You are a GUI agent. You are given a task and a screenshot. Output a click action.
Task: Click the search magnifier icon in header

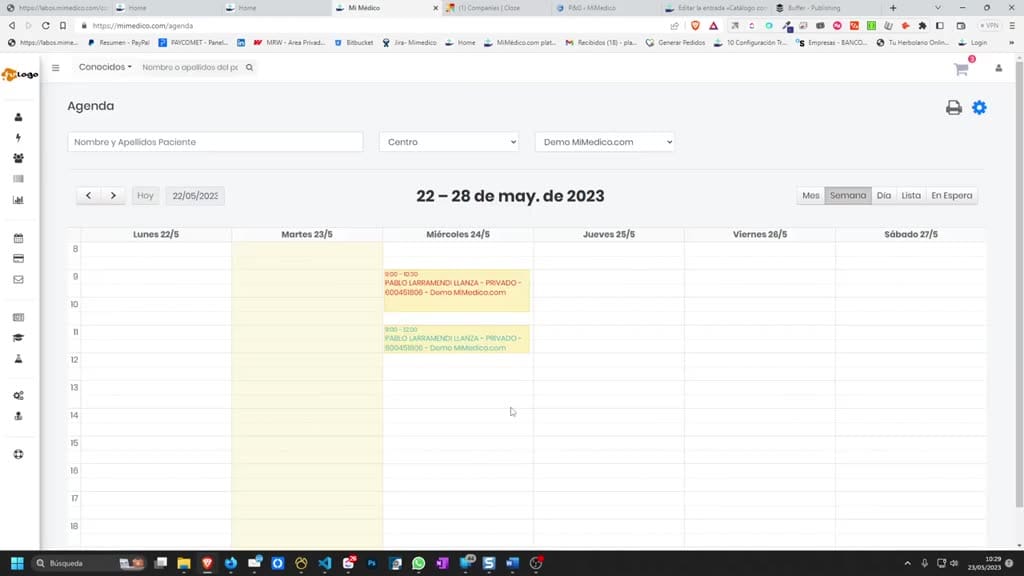pyautogui.click(x=249, y=67)
